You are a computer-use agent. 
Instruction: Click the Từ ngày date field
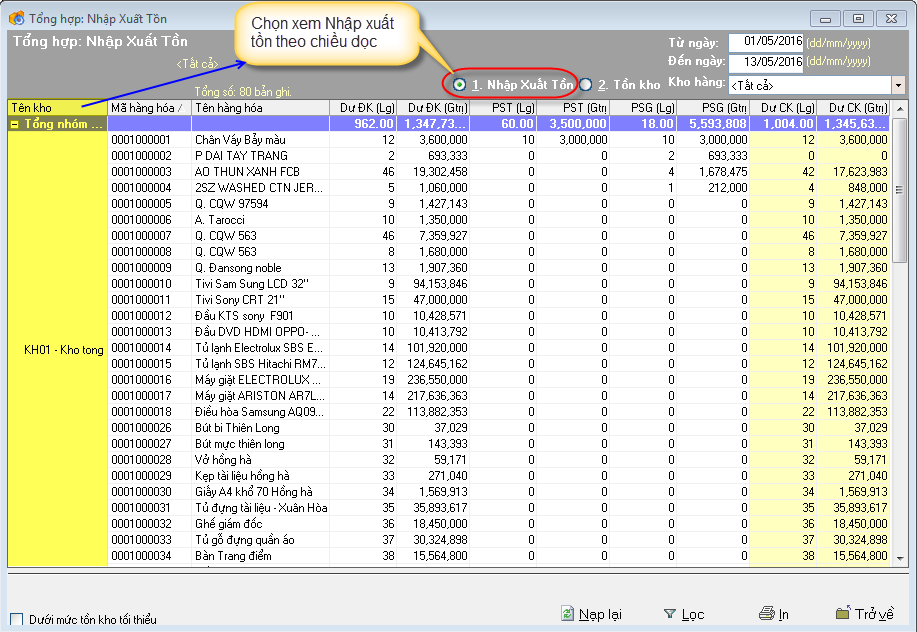point(766,42)
